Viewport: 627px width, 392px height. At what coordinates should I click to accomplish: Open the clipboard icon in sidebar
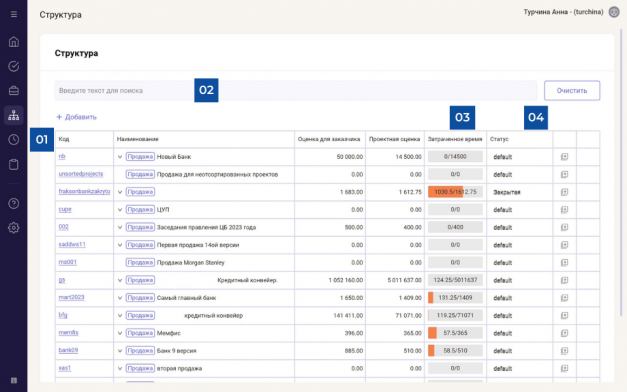(14, 164)
